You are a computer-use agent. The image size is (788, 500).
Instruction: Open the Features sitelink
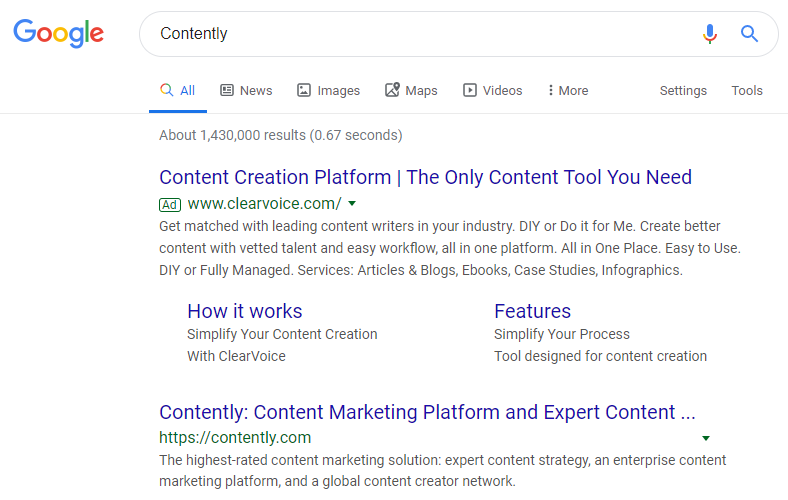532,311
